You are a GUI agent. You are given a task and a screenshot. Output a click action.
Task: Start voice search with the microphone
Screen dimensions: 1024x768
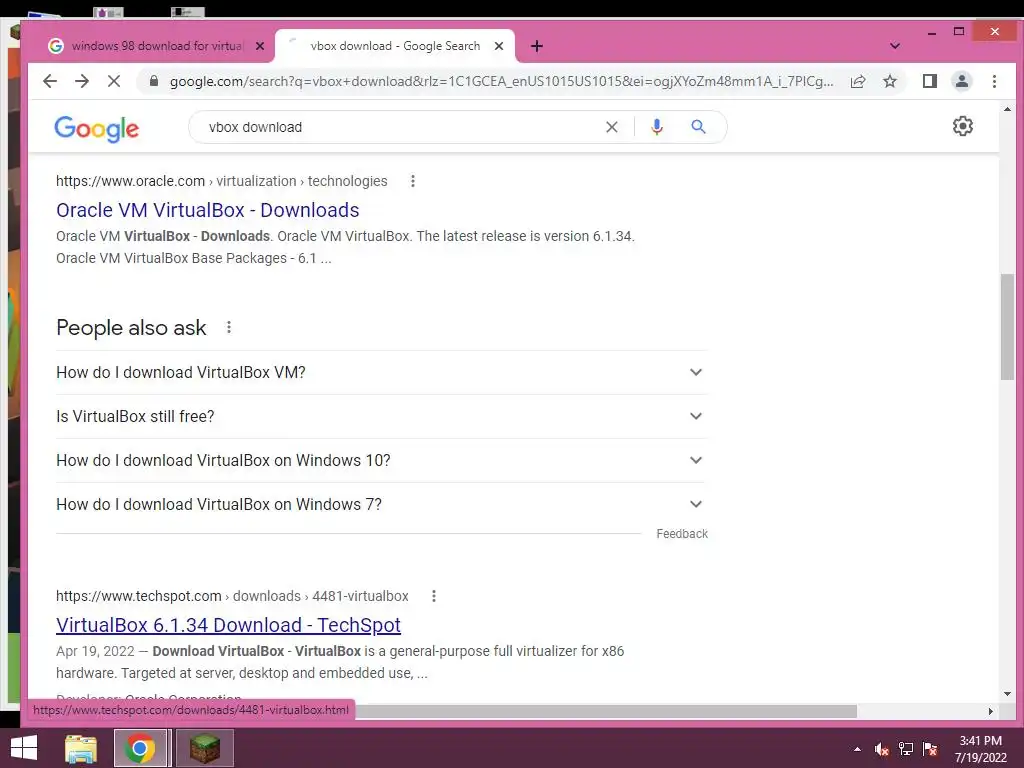[x=657, y=127]
